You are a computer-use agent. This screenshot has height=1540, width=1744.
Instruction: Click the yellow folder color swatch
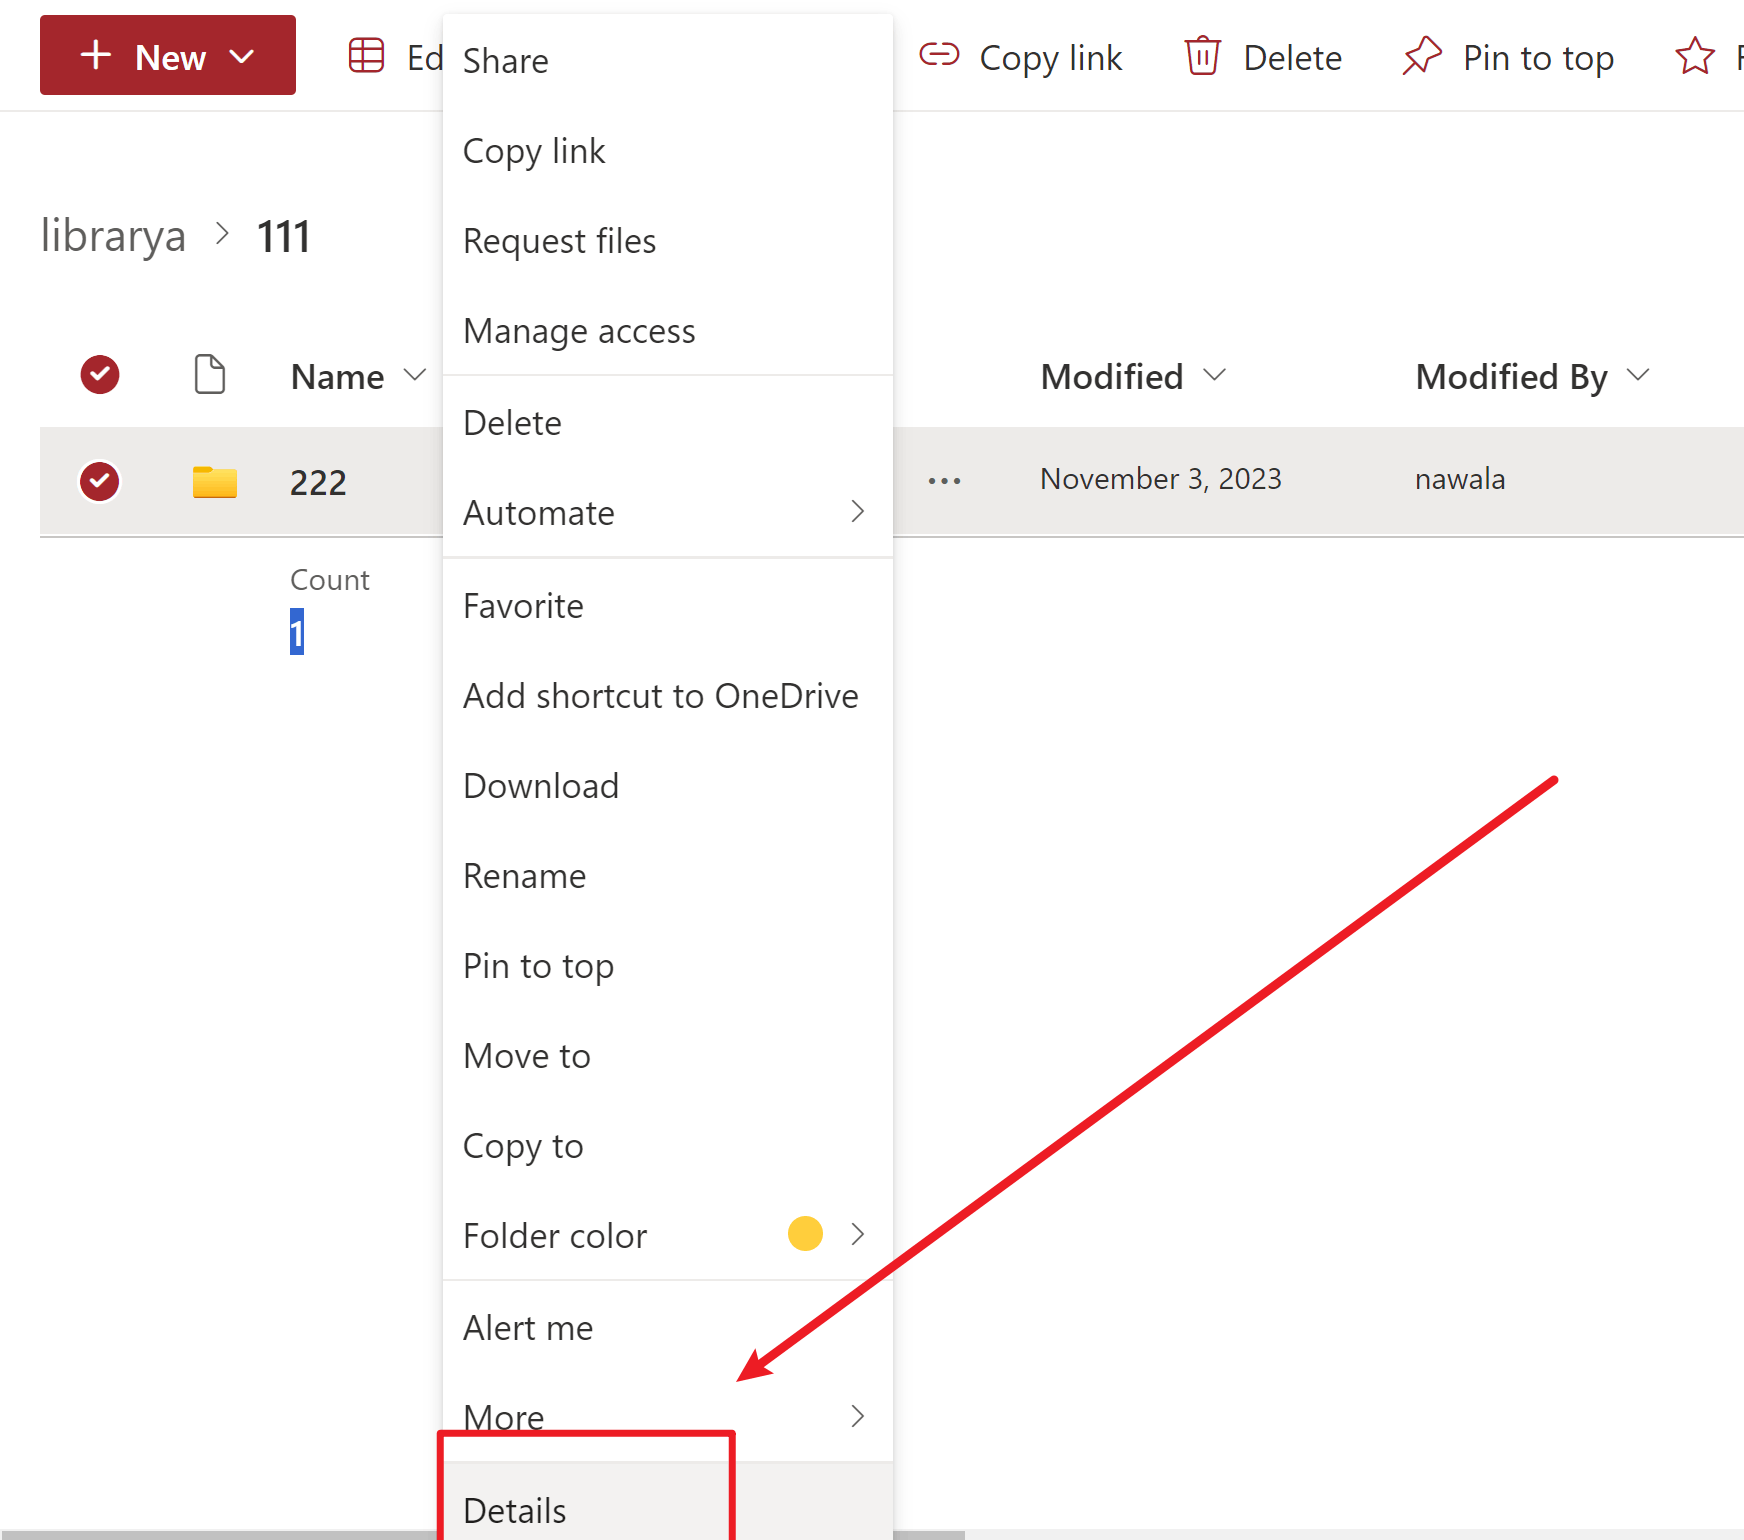(805, 1234)
